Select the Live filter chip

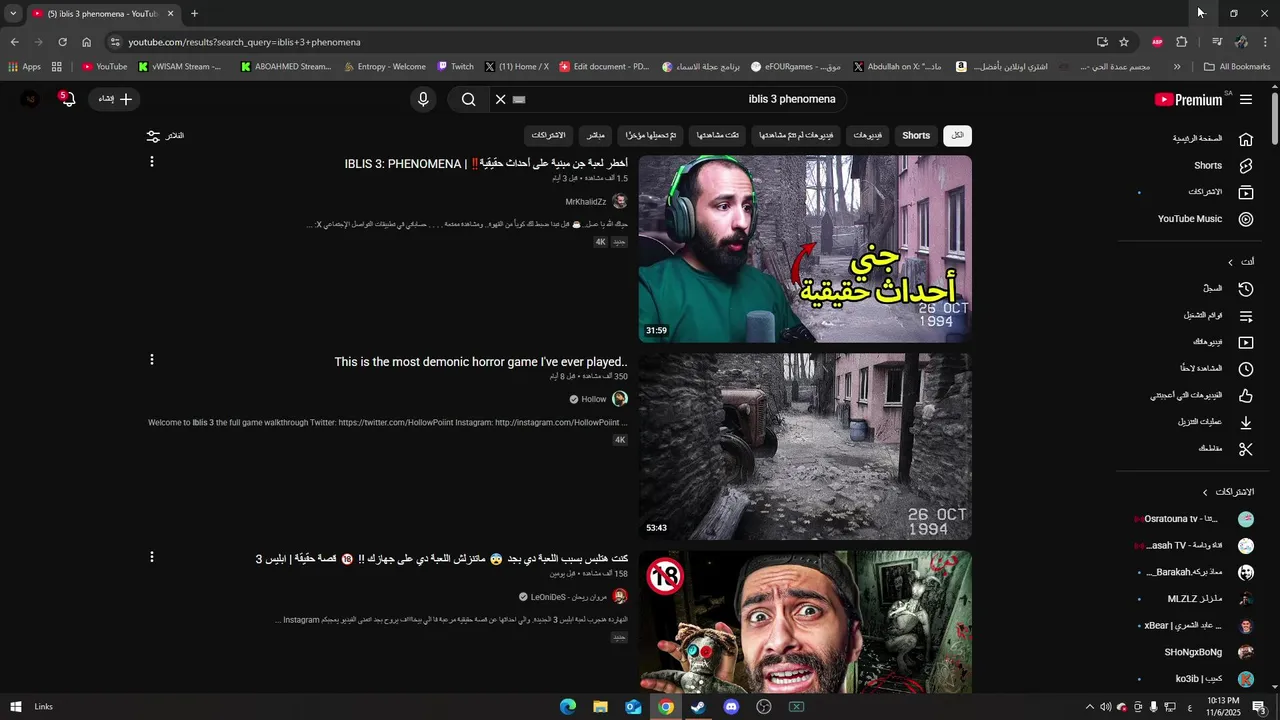click(x=595, y=136)
